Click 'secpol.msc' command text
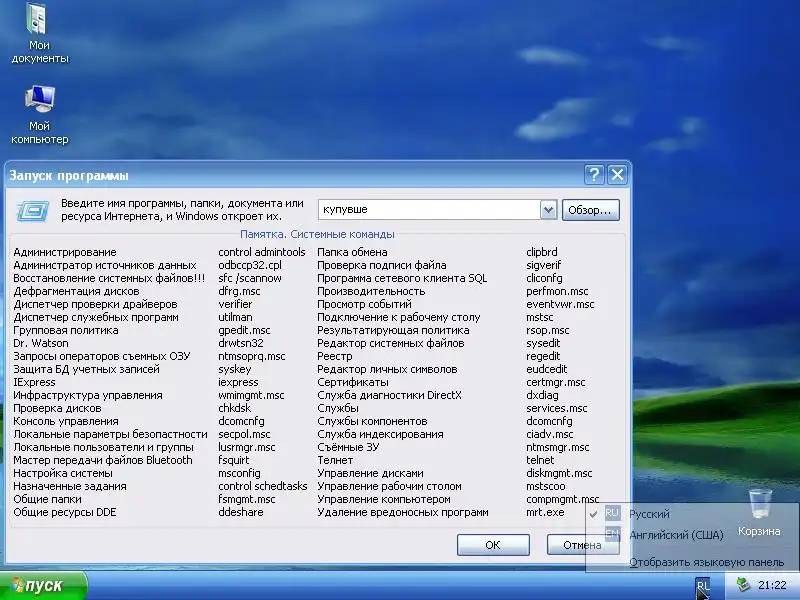Screen dimensions: 800x600 click(x=244, y=434)
